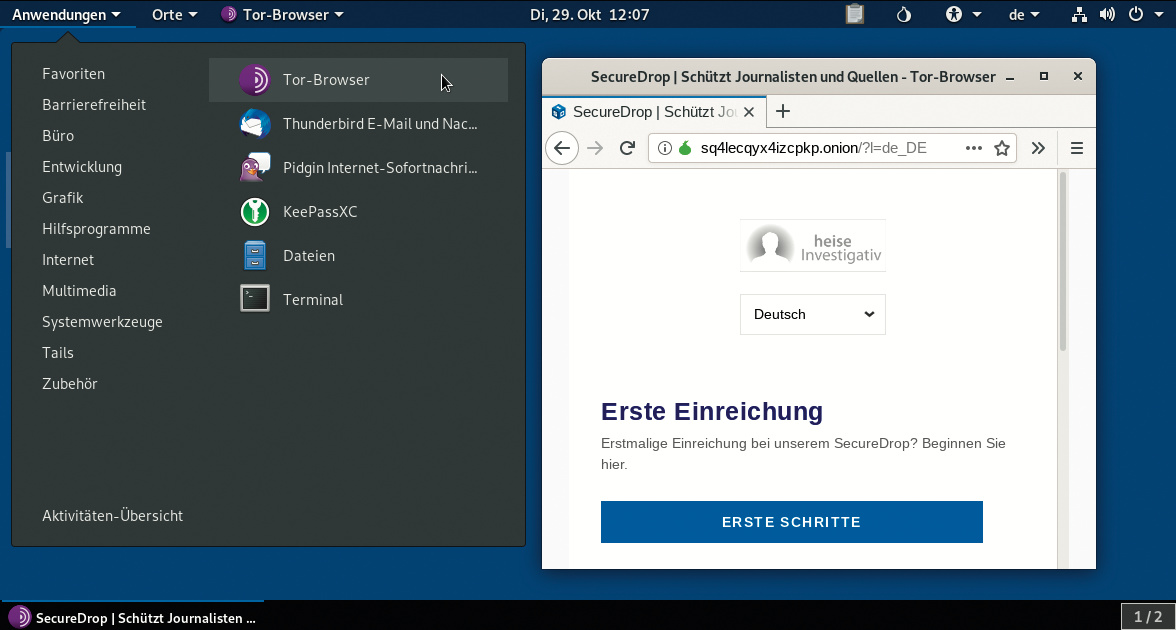Select the Zubehör category

click(x=70, y=384)
